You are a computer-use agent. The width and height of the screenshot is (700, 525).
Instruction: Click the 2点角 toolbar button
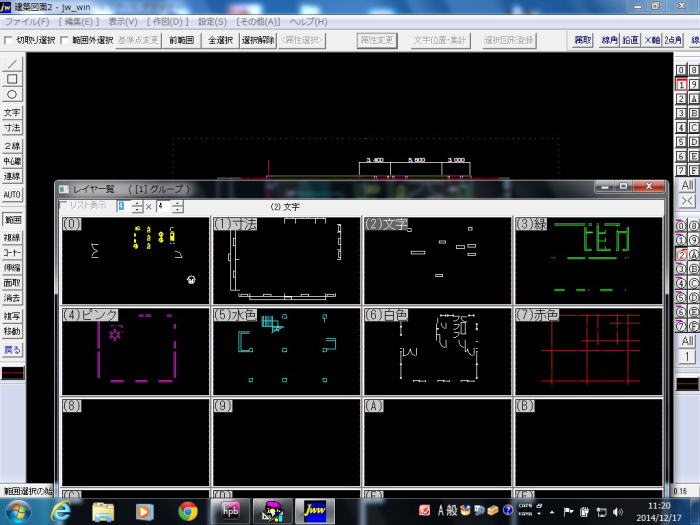673,40
